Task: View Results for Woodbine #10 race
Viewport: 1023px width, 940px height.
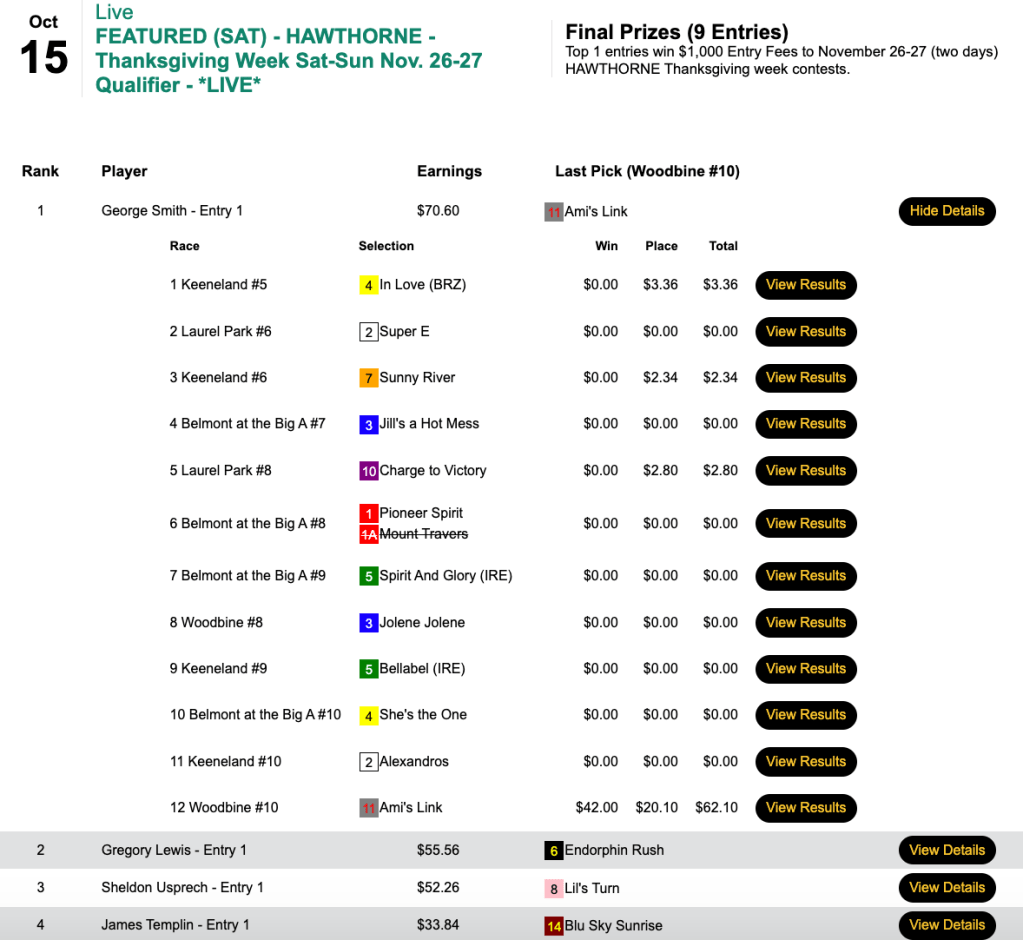Action: [x=805, y=808]
